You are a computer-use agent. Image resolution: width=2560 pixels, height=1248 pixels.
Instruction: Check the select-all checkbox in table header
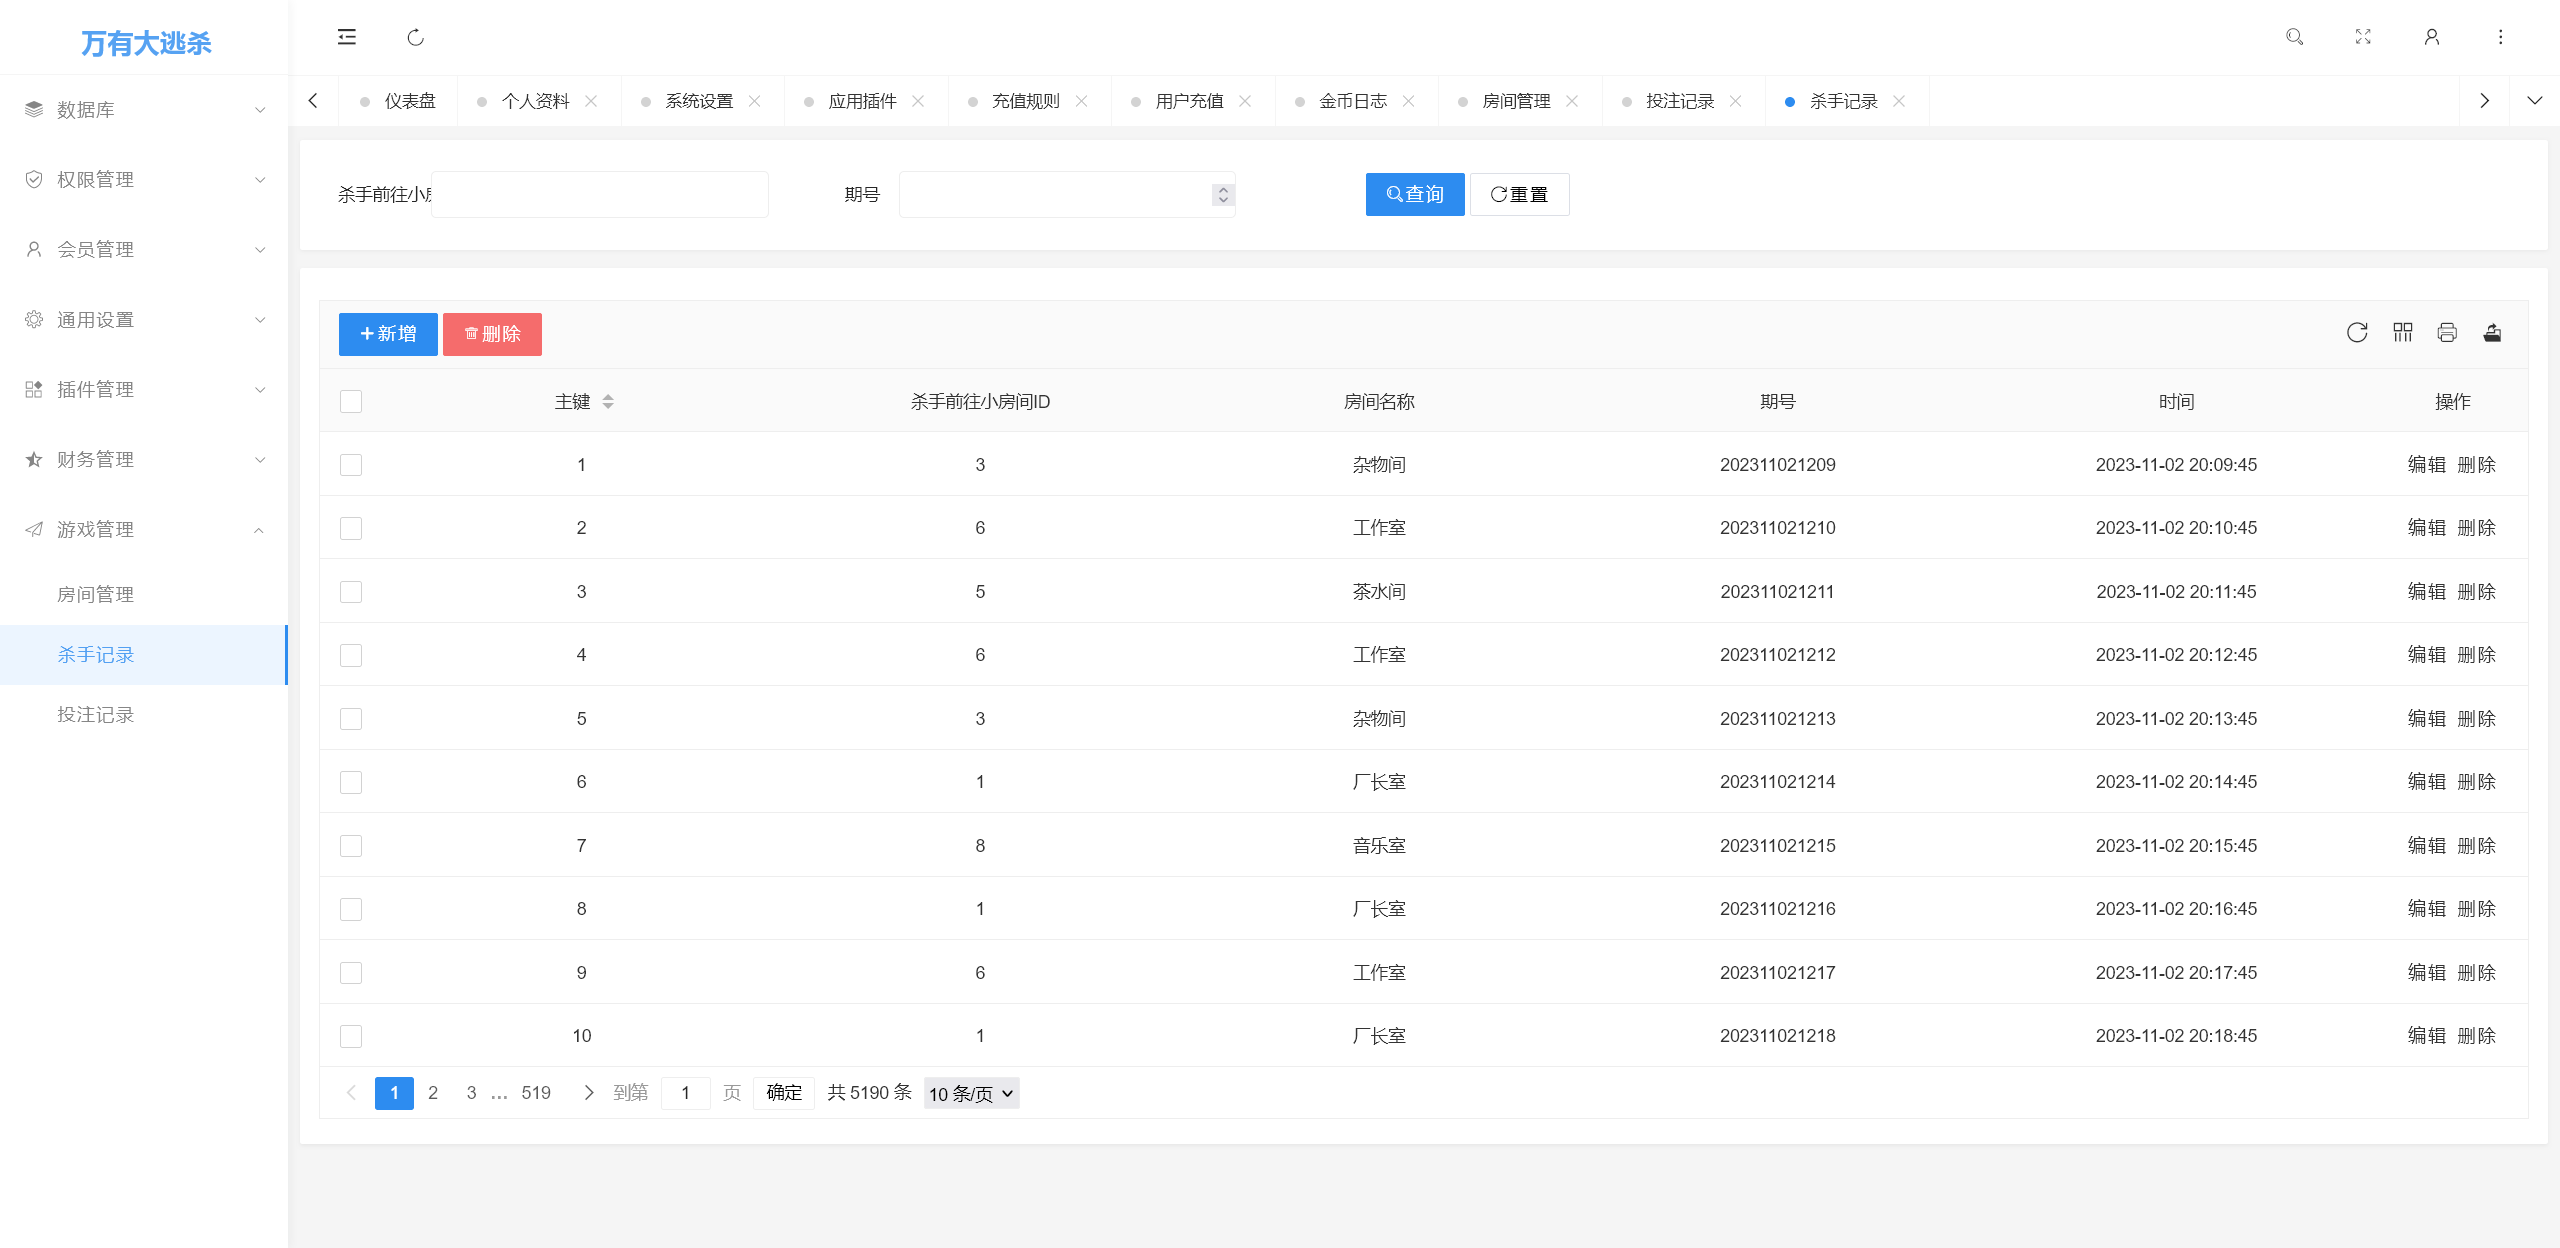point(351,401)
